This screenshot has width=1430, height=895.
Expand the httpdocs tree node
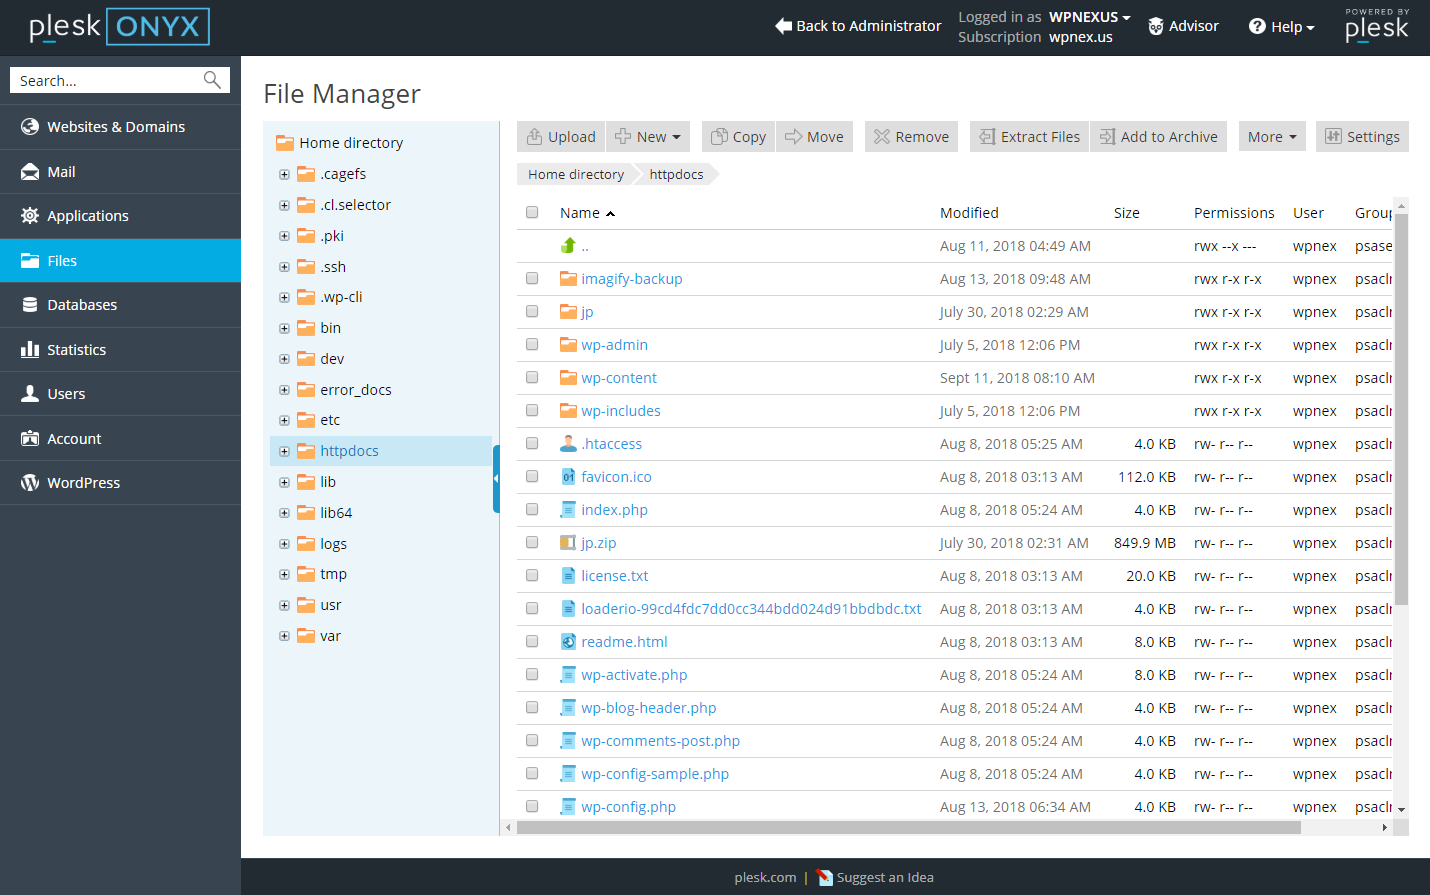(284, 451)
